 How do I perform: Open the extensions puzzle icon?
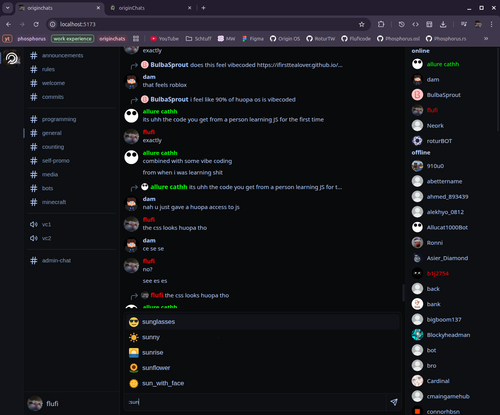coord(381,24)
